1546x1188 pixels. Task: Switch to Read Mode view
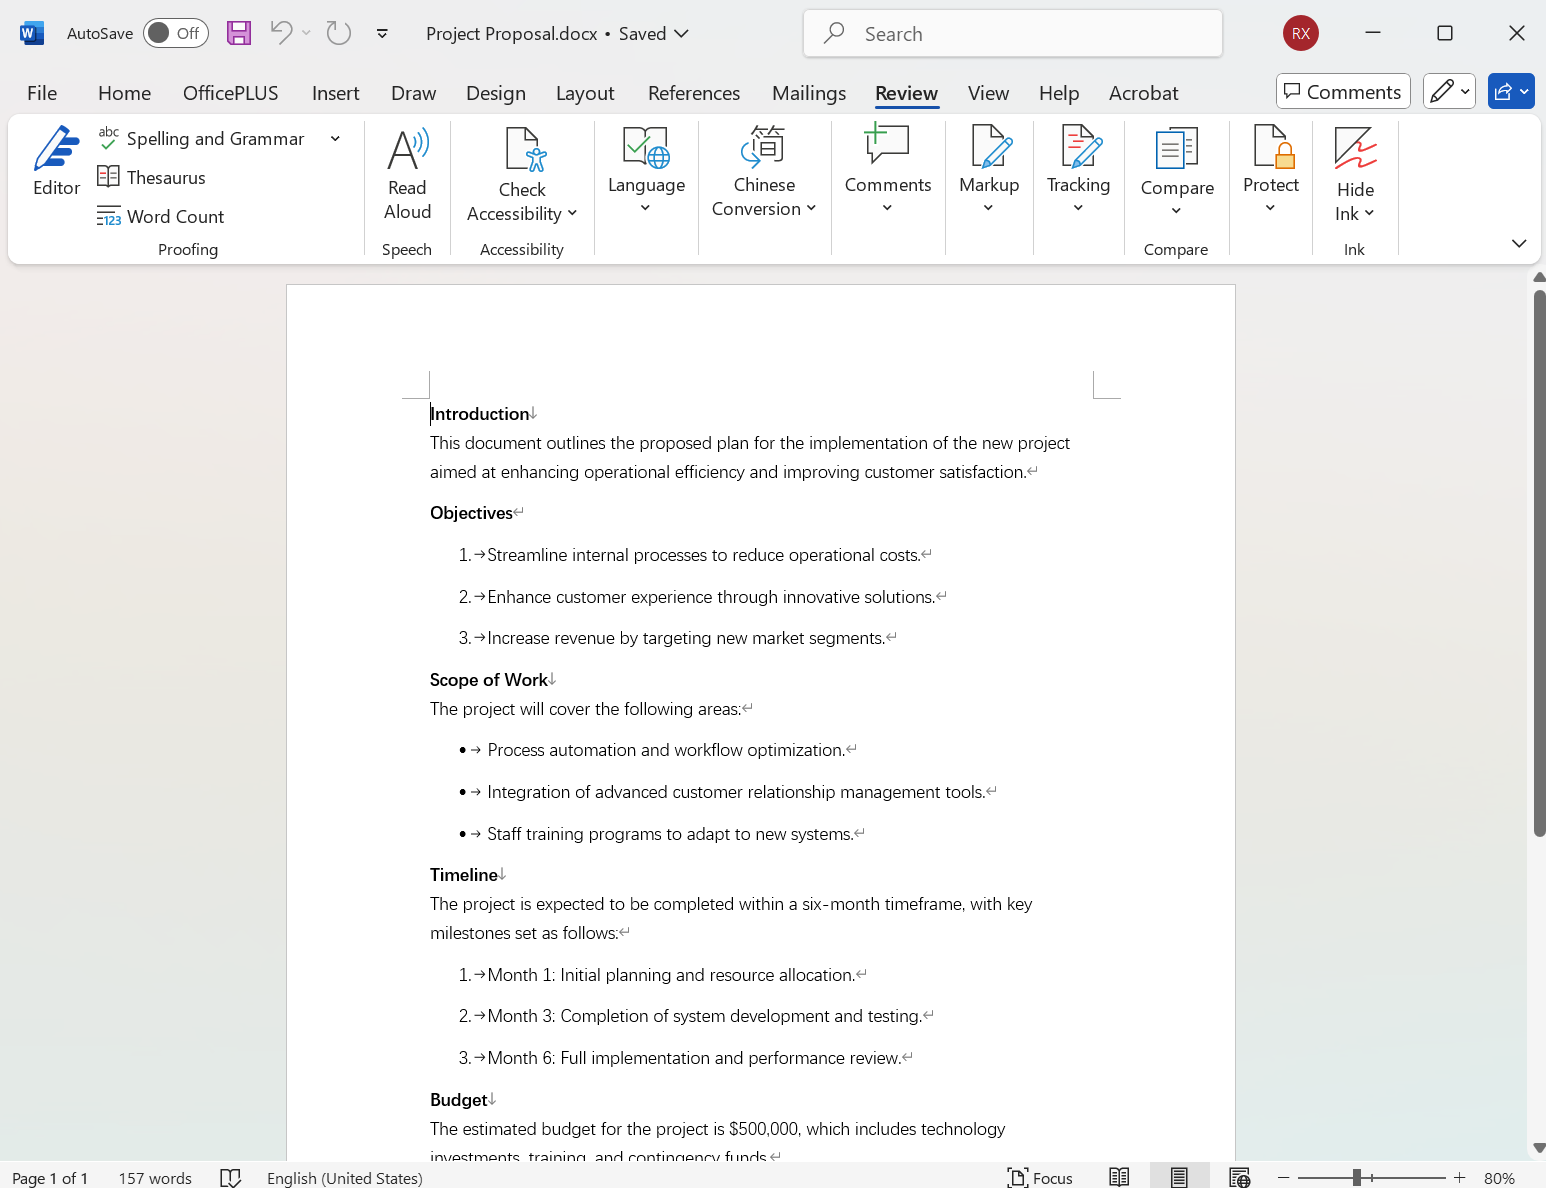point(1119,1177)
